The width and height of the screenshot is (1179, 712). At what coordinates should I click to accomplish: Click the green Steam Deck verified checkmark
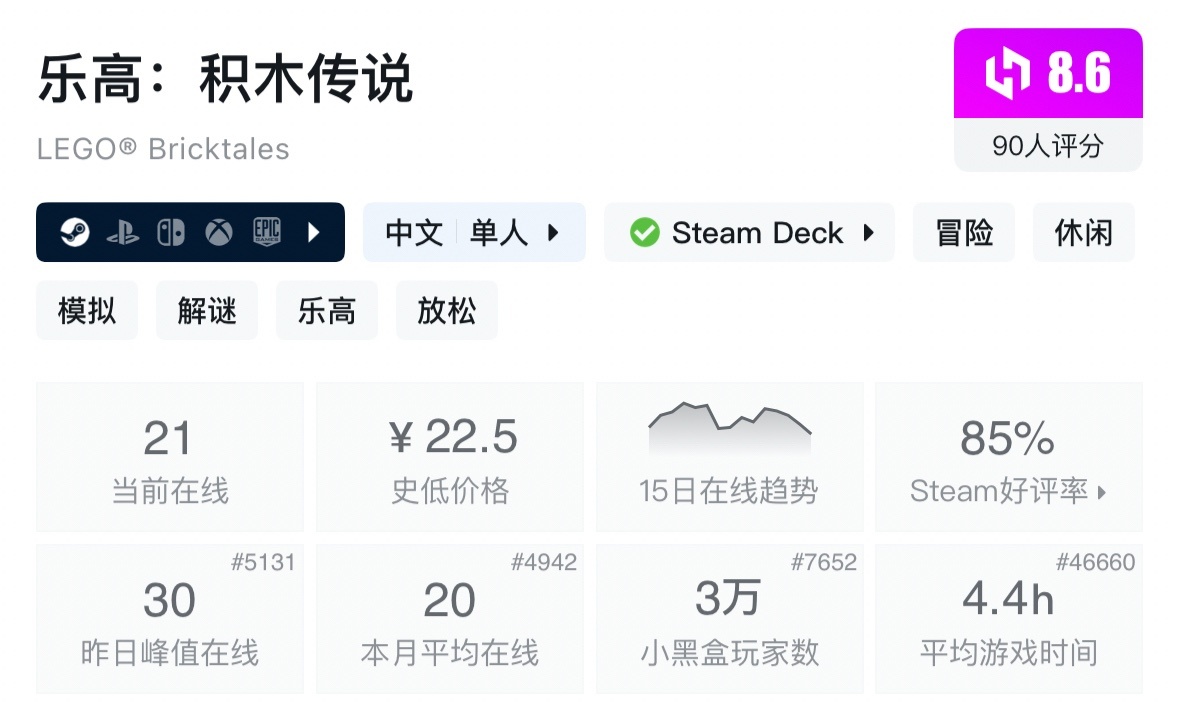click(644, 233)
